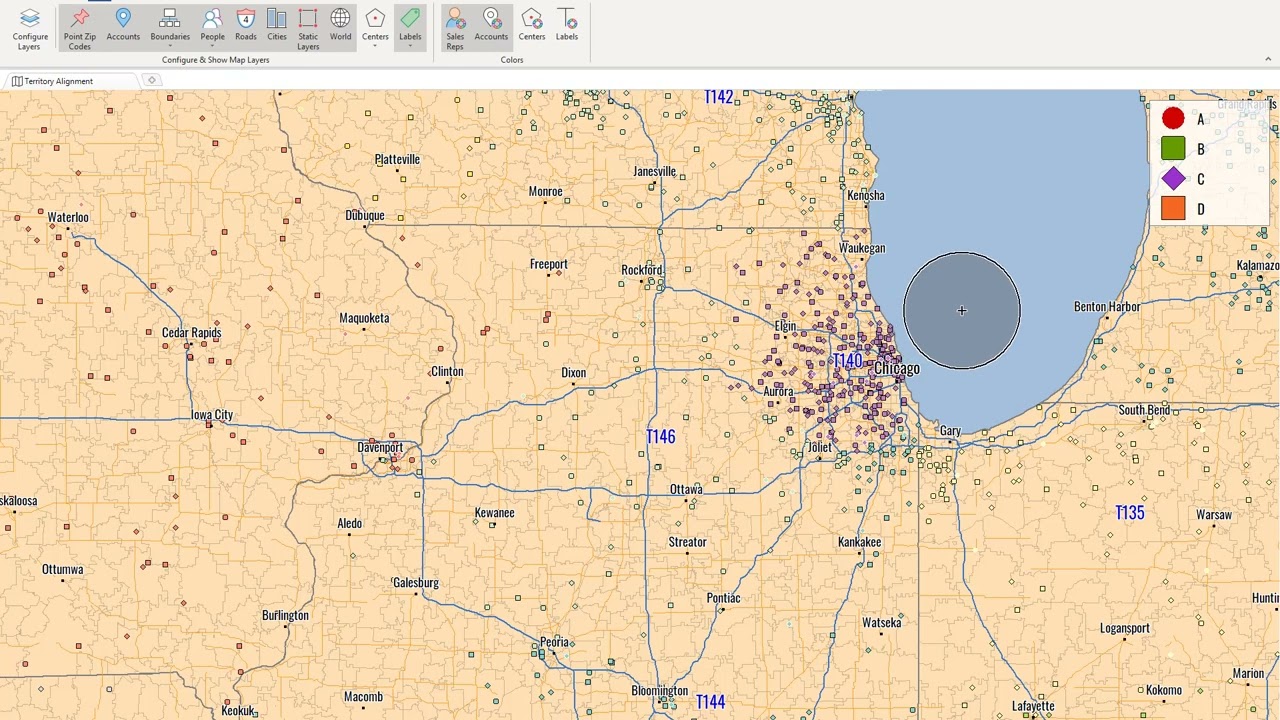
Task: Toggle the Point Zip Codes layer
Action: [x=80, y=28]
